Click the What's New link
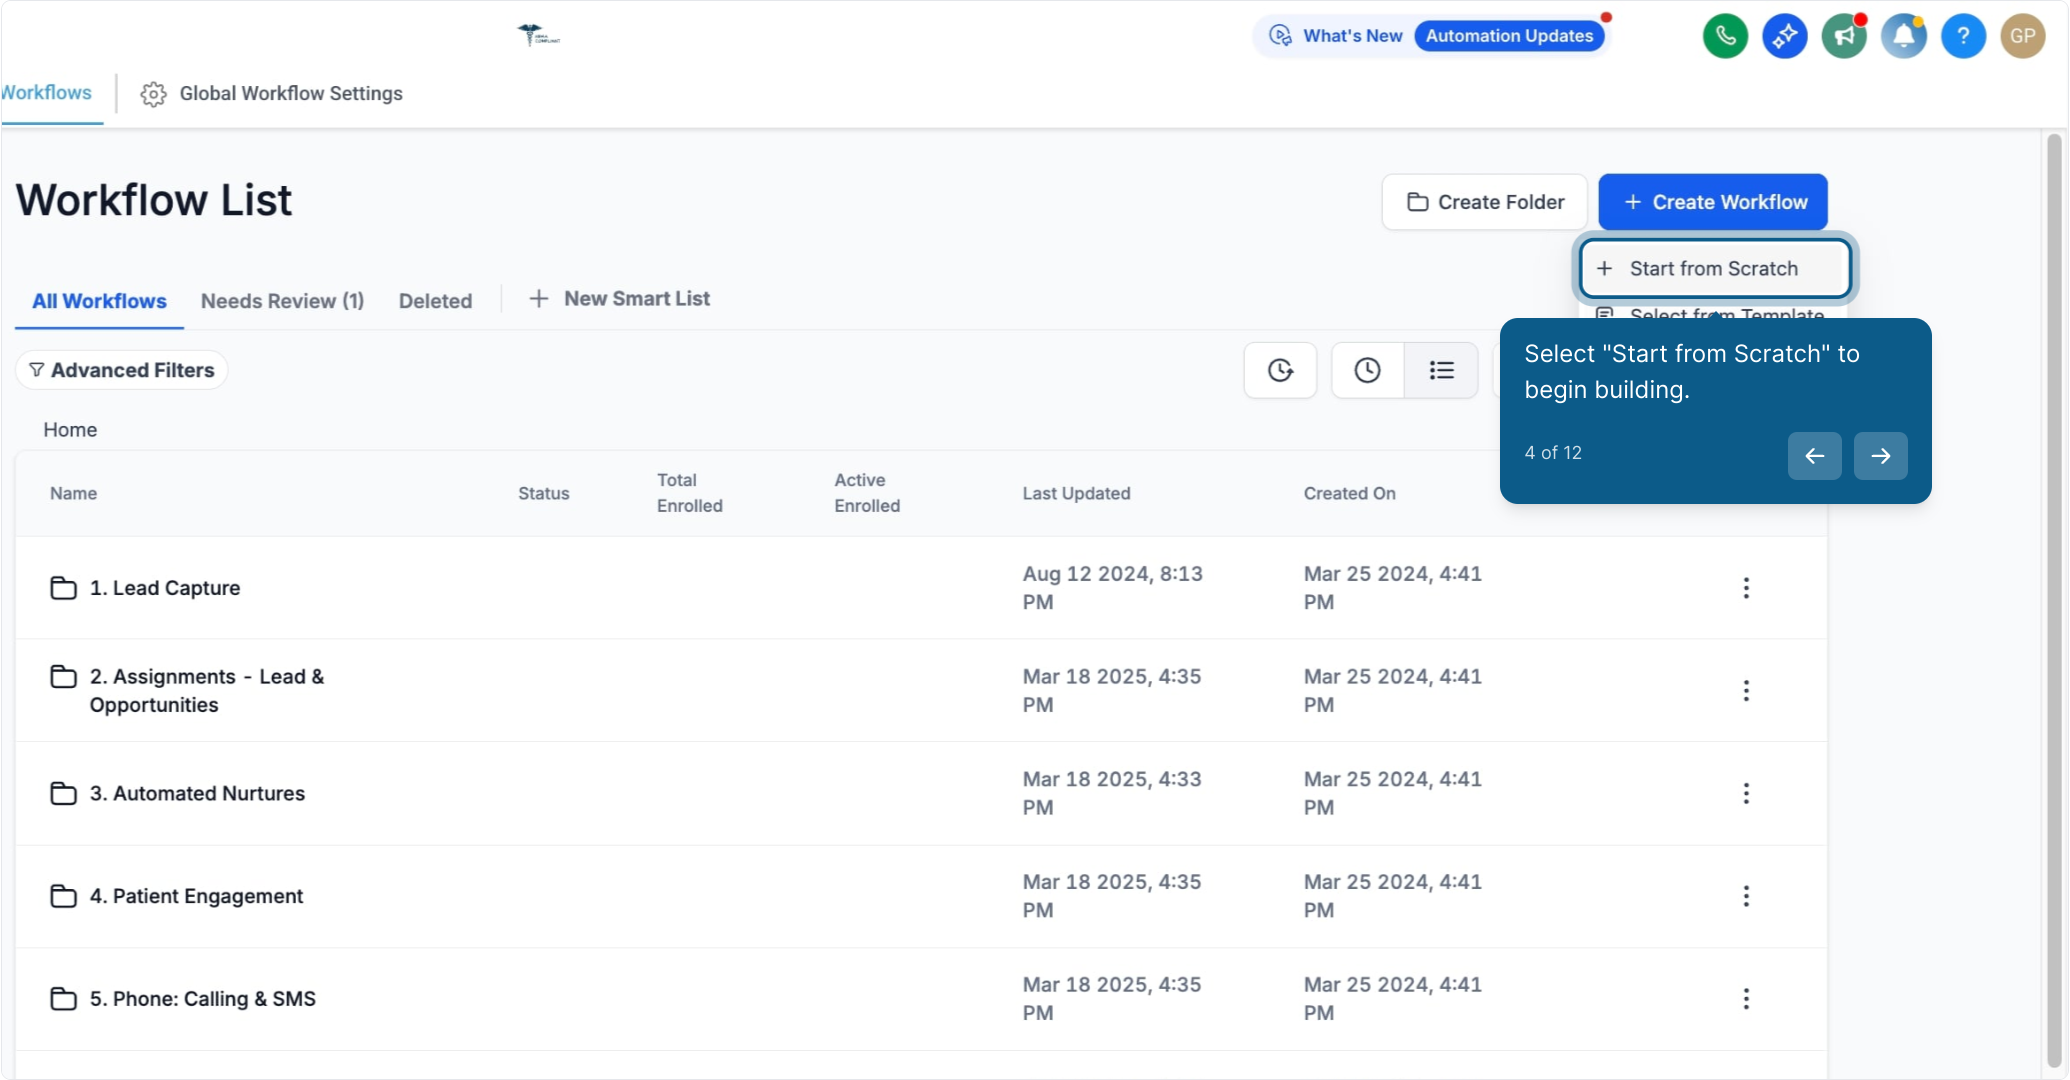This screenshot has height=1080, width=2070. (x=1352, y=36)
